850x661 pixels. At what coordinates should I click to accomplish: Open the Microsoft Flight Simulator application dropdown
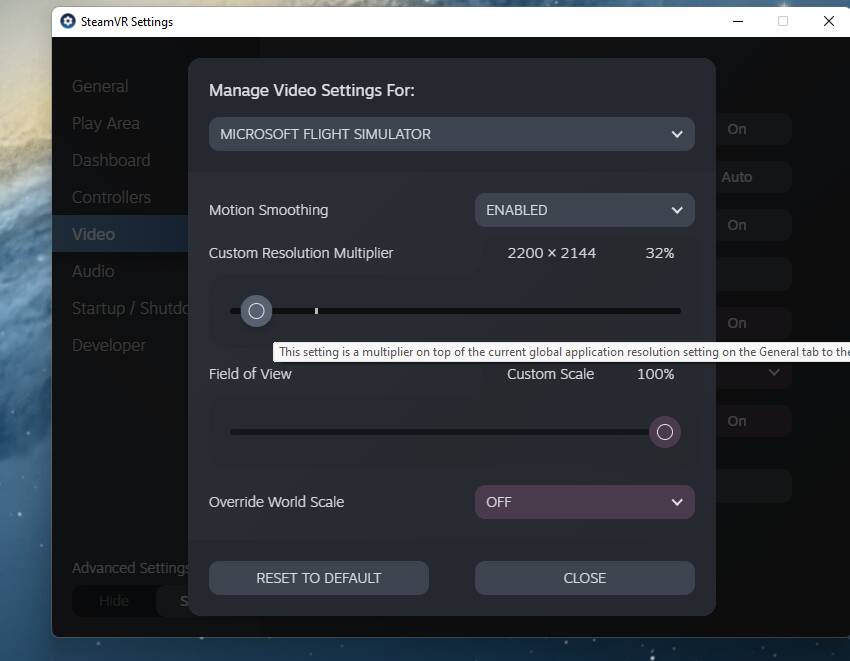click(452, 134)
